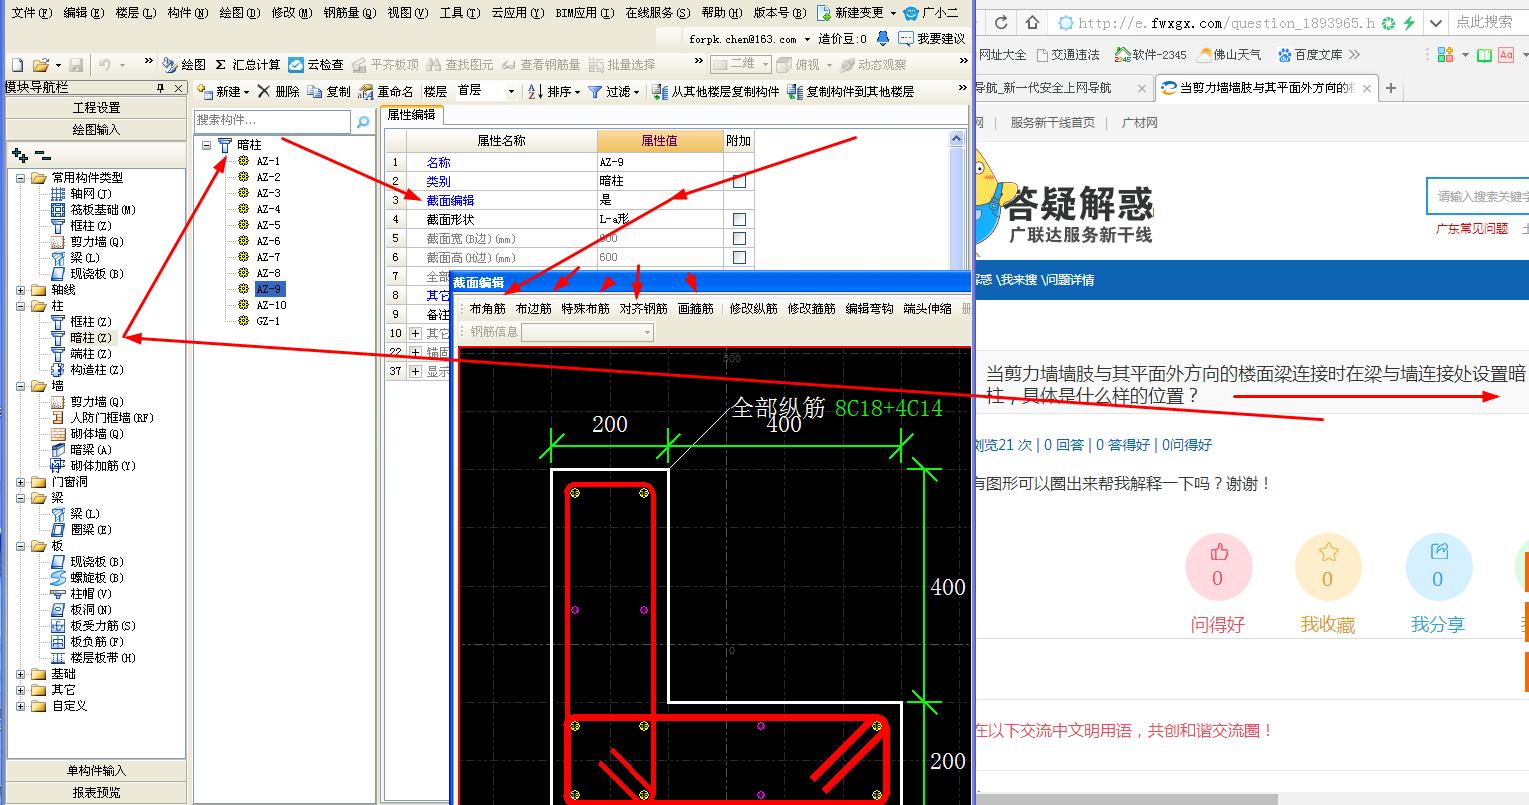Click the 复制 copy icon in the component toolbar

pos(315,92)
